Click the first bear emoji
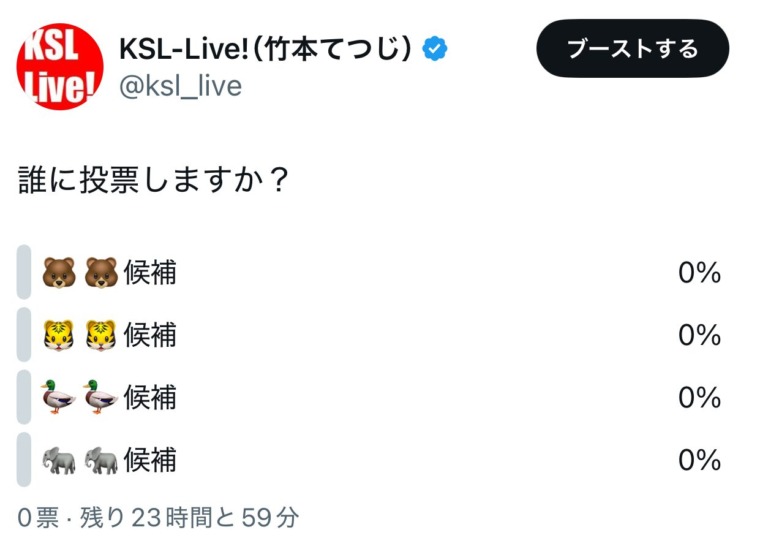This screenshot has width=760, height=538. (x=59, y=272)
